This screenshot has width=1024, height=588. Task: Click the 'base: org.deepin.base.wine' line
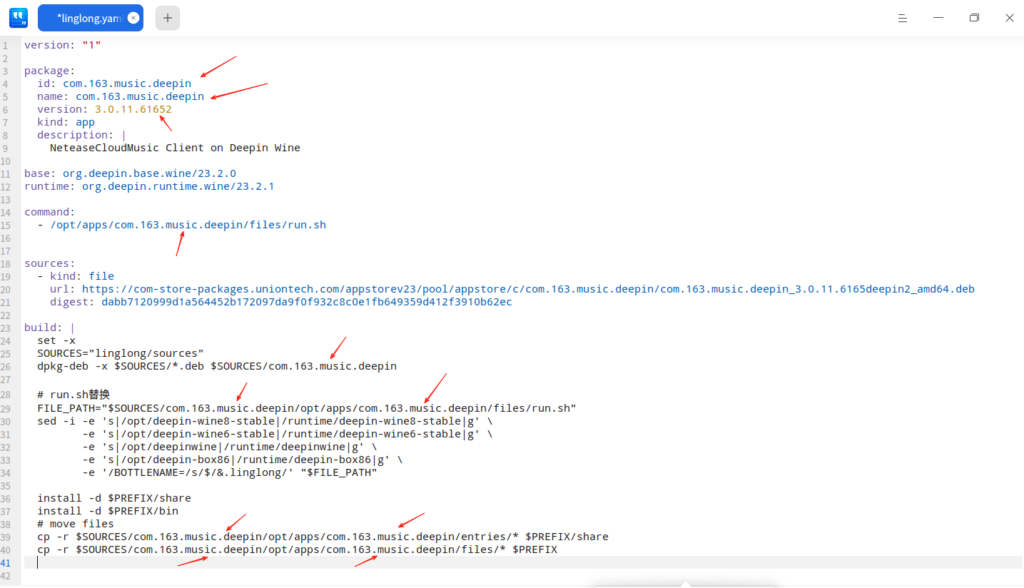point(130,173)
